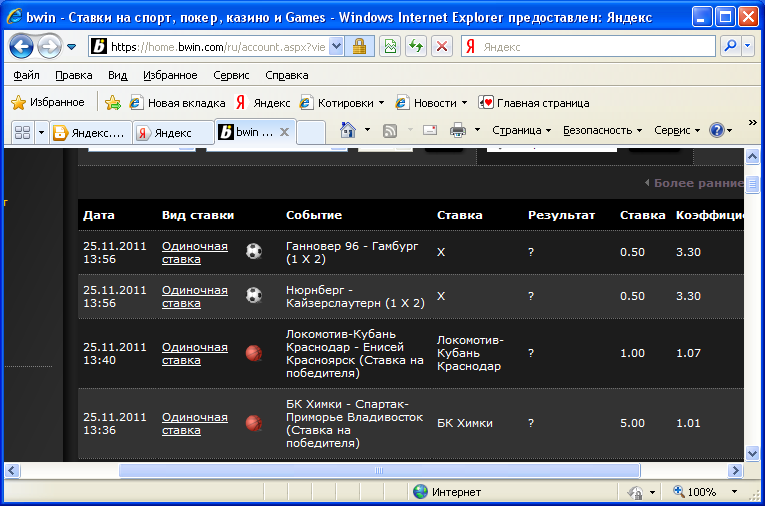The image size is (765, 506).
Task: Click vertical scrollbar down arrow
Action: [752, 453]
